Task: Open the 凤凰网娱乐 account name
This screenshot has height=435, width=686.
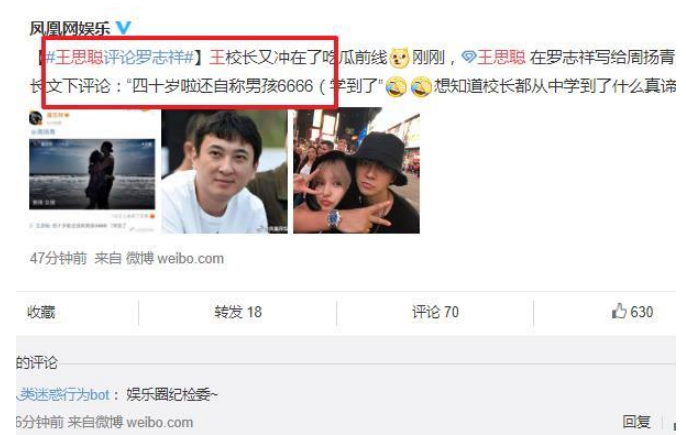Action: pyautogui.click(x=70, y=28)
